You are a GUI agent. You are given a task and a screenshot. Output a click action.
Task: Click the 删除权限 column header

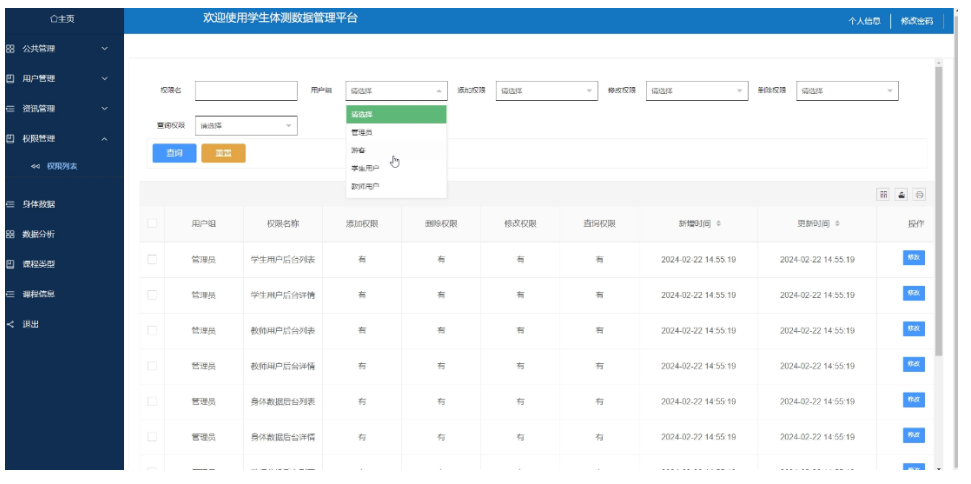coord(441,224)
